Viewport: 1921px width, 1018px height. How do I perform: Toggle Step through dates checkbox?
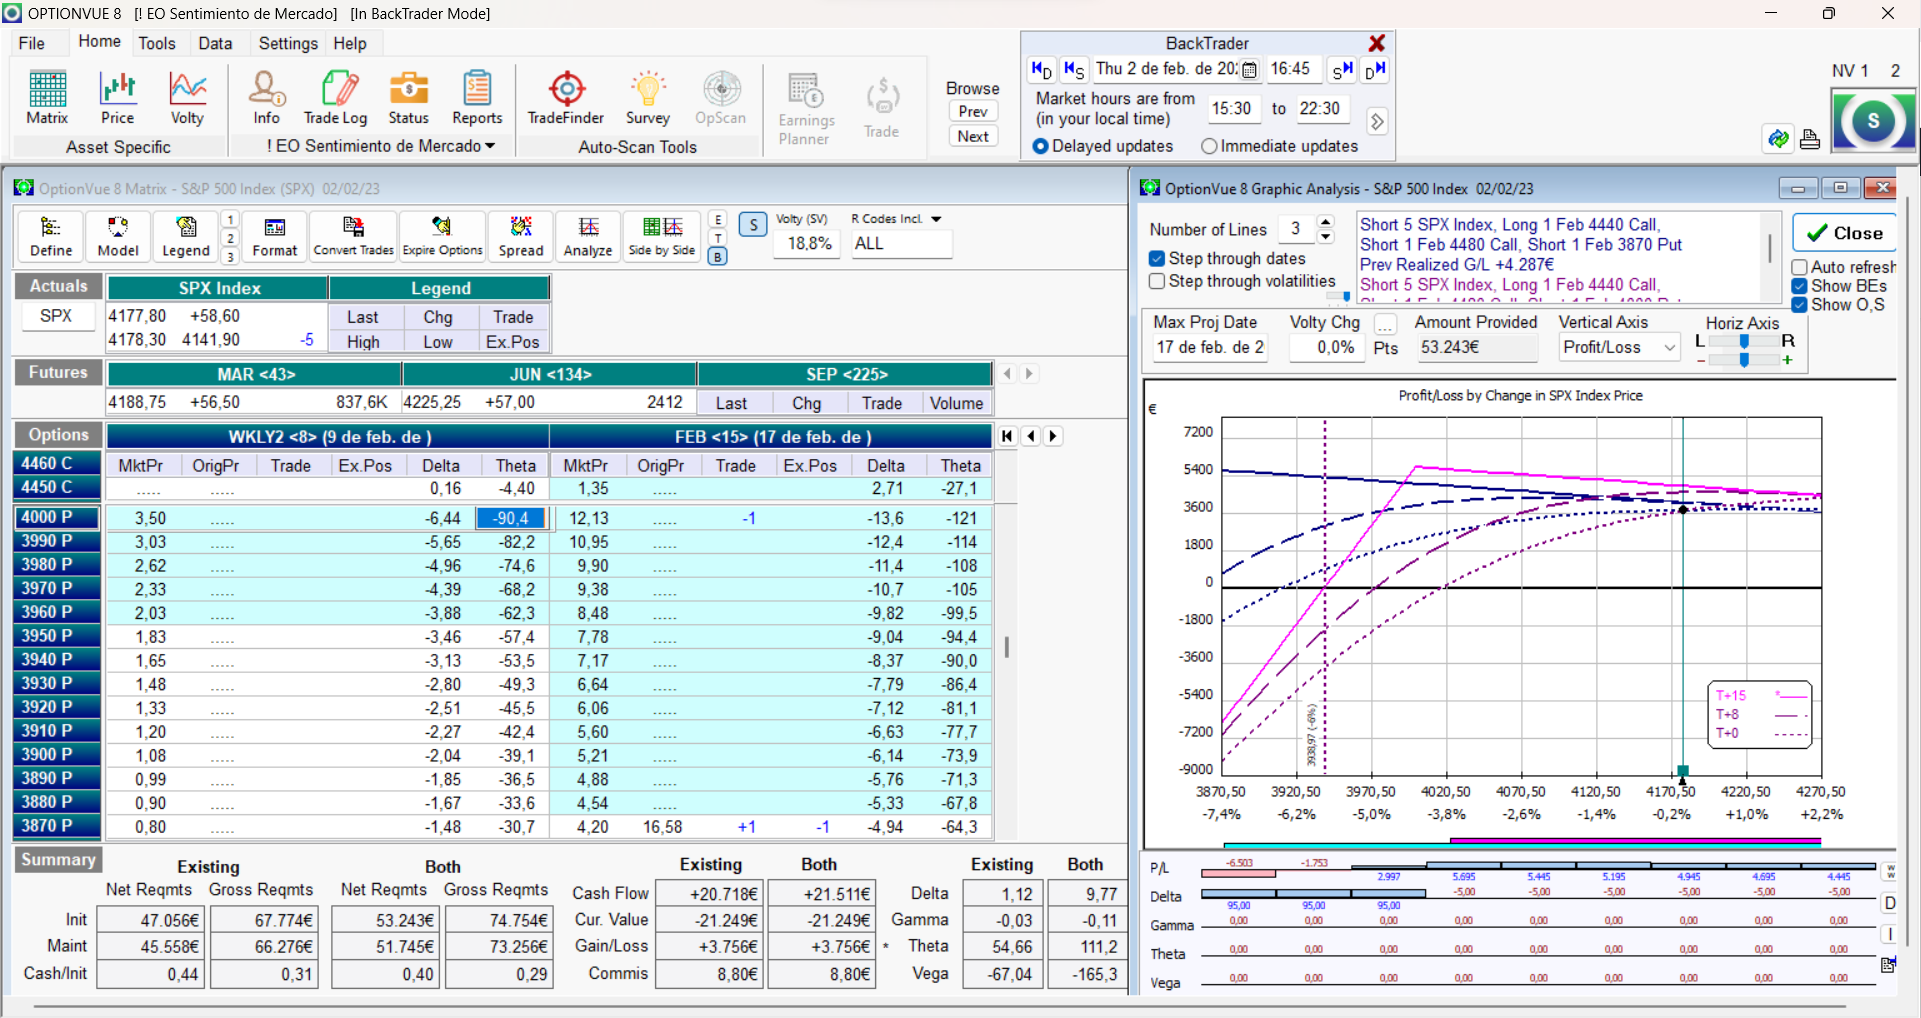(x=1157, y=258)
